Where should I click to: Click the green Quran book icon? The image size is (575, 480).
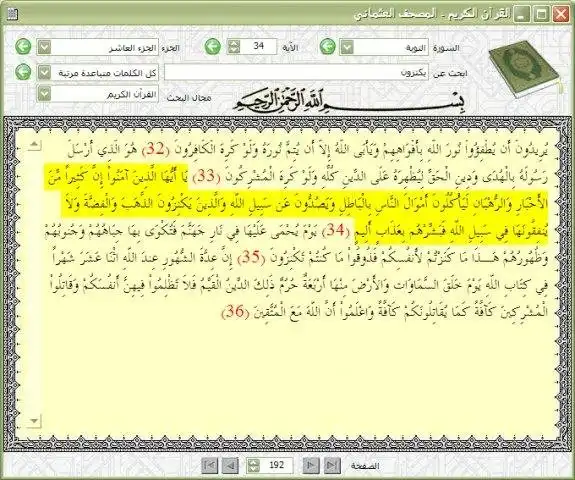point(526,70)
